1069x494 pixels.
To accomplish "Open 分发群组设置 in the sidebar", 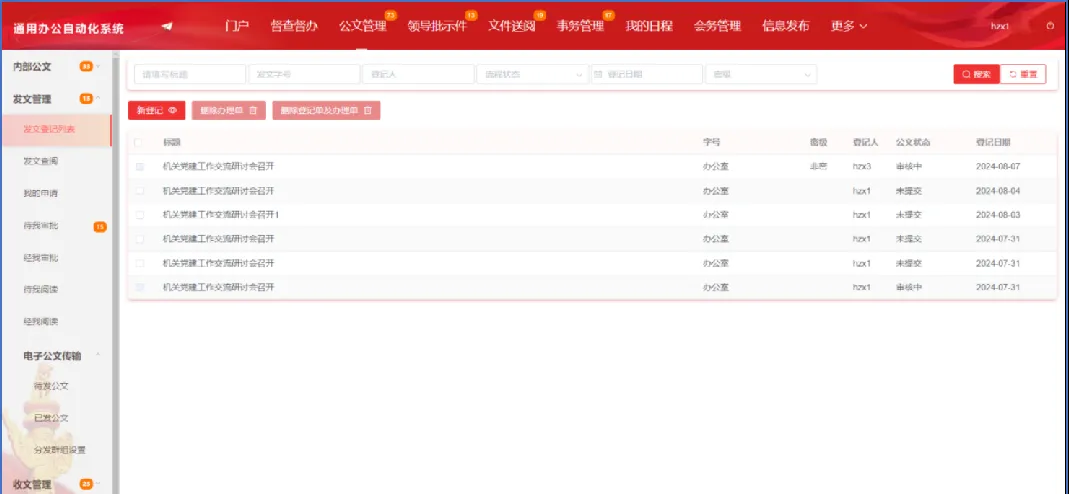I will [x=60, y=450].
